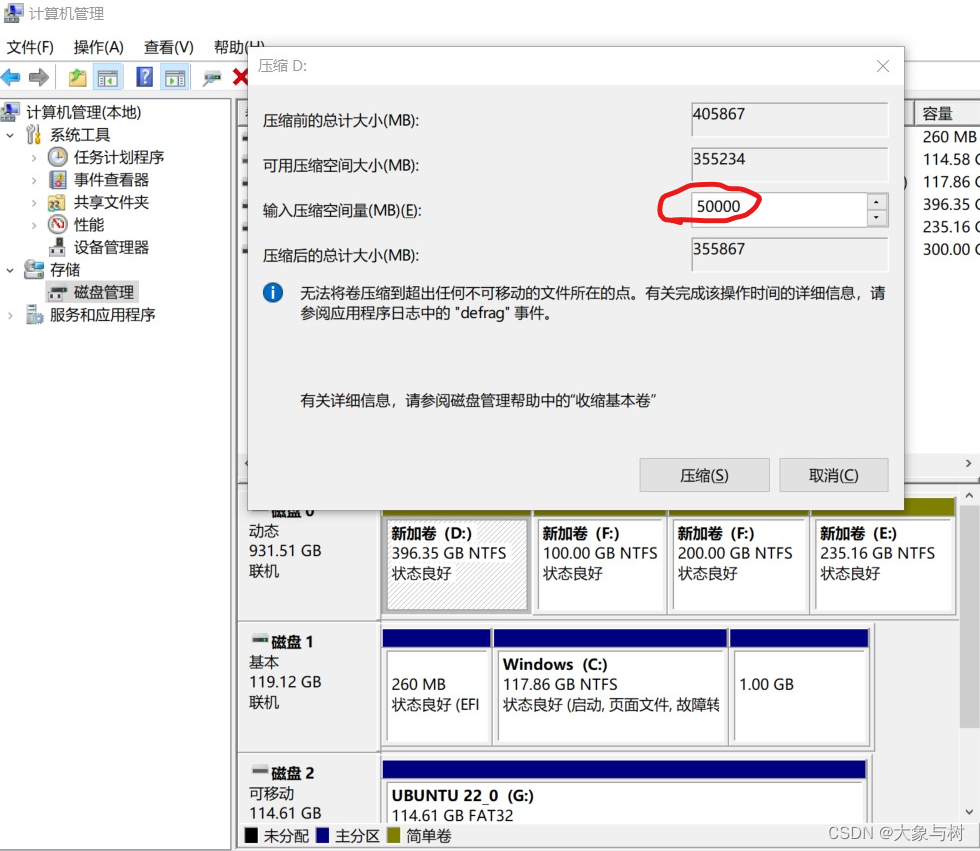Click the 计算机管理(本地) root node

point(83,112)
